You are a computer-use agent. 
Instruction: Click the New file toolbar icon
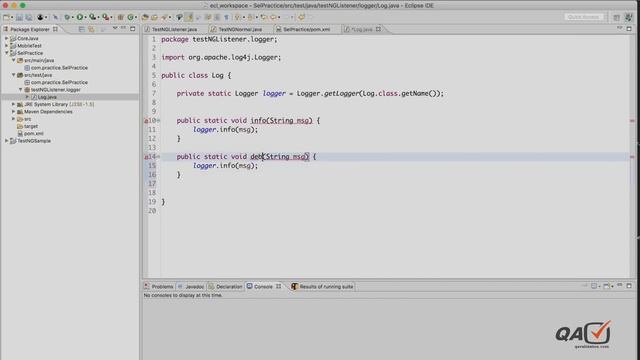click(x=6, y=17)
